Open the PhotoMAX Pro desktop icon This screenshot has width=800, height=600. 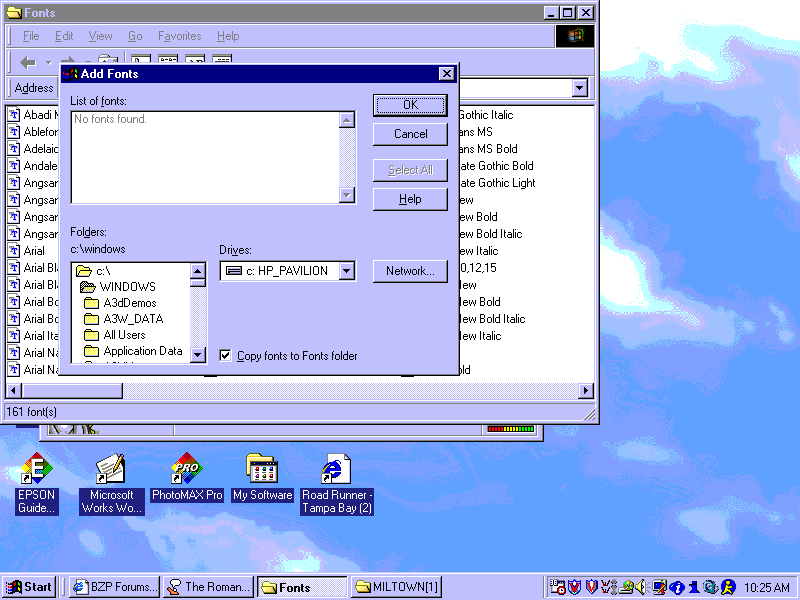(x=187, y=478)
